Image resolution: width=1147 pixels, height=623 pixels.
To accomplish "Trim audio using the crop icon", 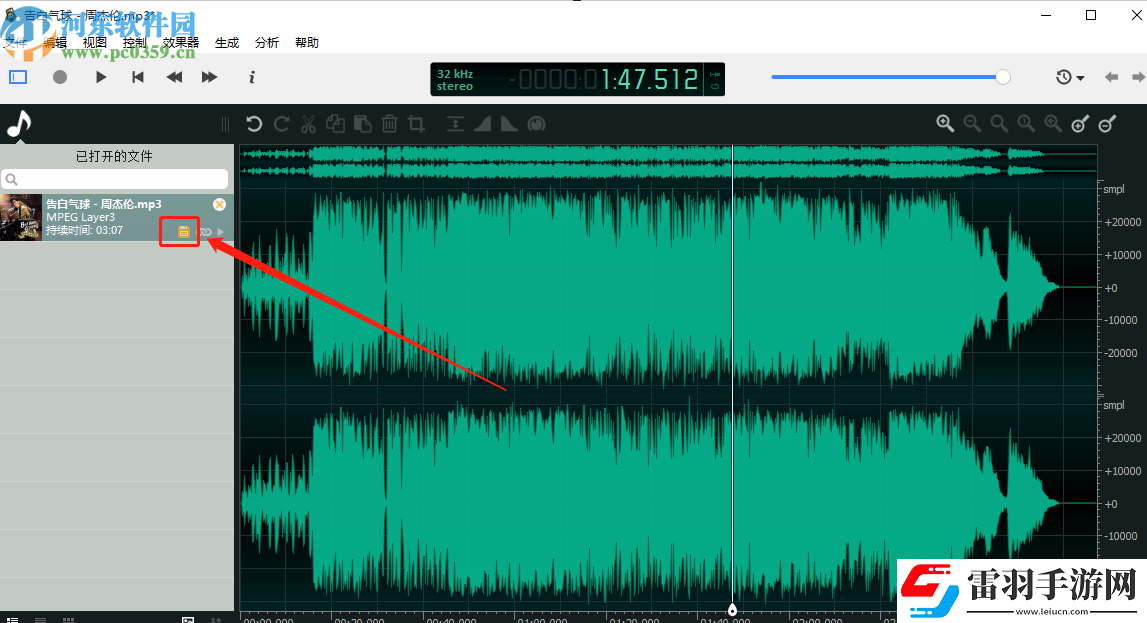I will click(417, 123).
